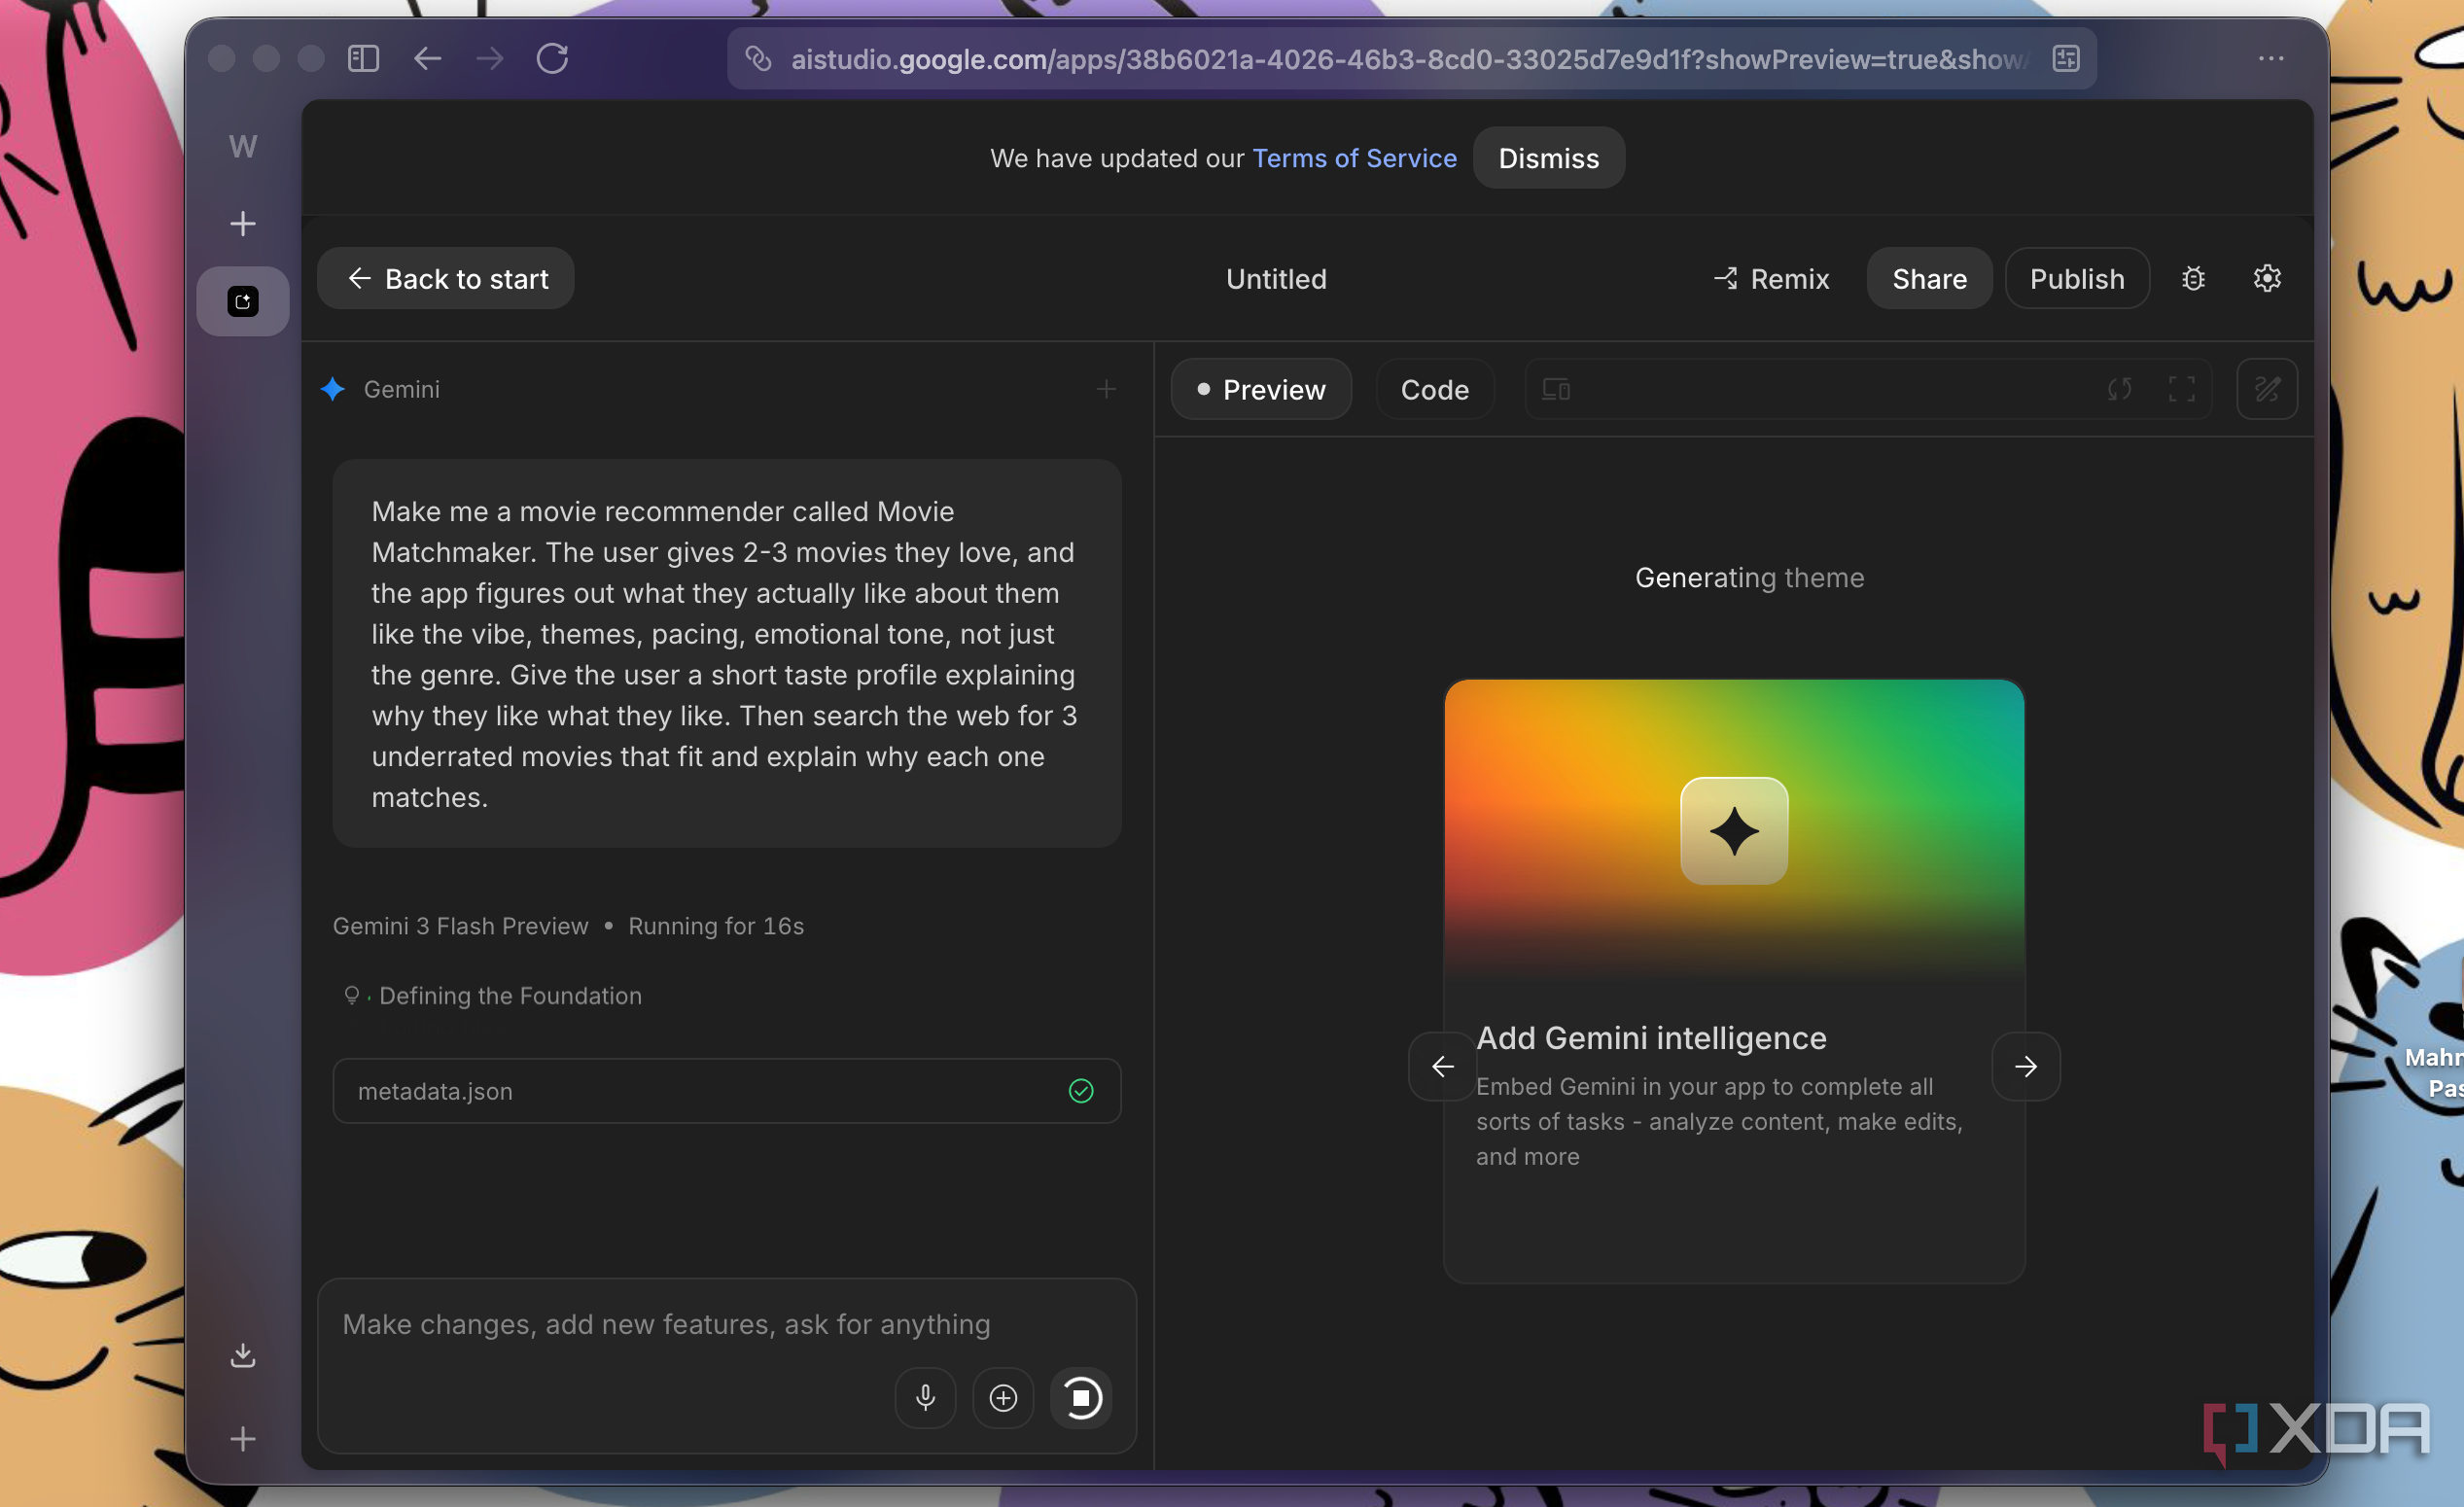This screenshot has width=2464, height=1507.
Task: Open the browser three-dot menu
Action: pyautogui.click(x=2271, y=58)
